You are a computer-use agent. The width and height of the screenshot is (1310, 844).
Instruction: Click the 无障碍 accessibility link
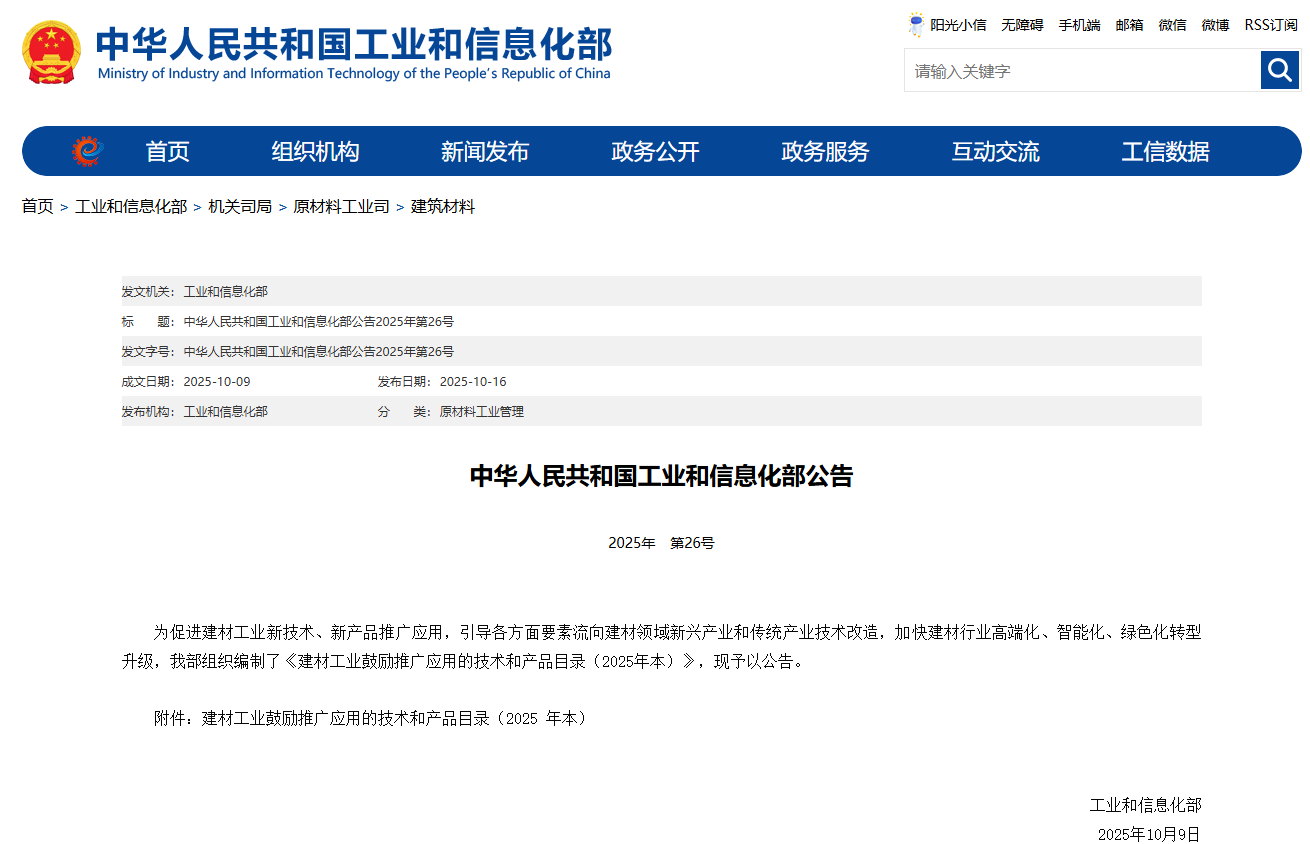(1022, 25)
